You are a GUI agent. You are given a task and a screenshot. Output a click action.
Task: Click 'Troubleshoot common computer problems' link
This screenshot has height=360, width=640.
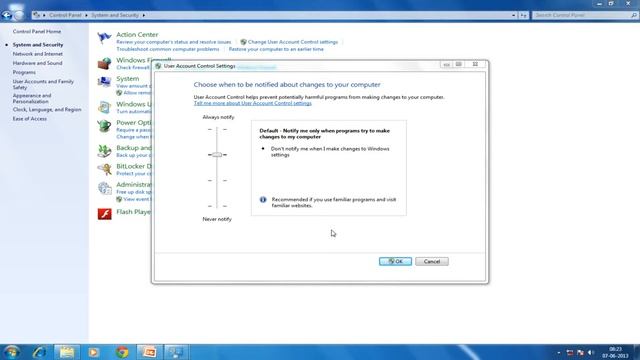[x=168, y=49]
